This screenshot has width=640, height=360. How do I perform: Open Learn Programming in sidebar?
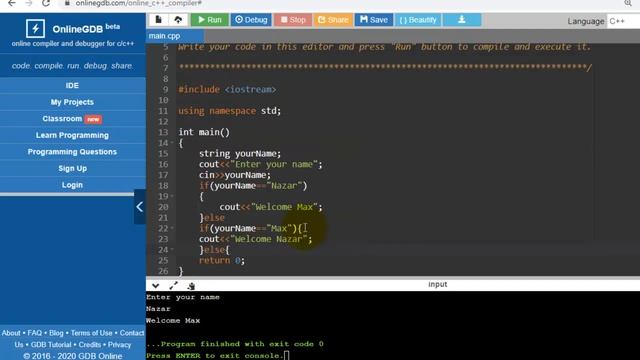(72, 135)
